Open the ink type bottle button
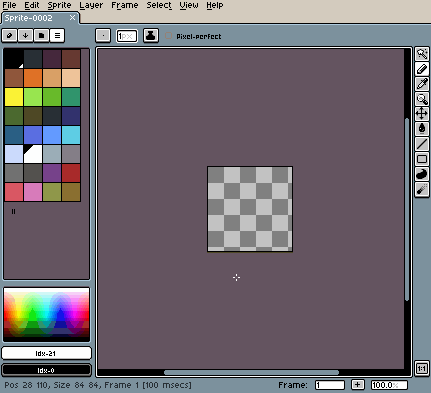The width and height of the screenshot is (431, 393). [151, 36]
